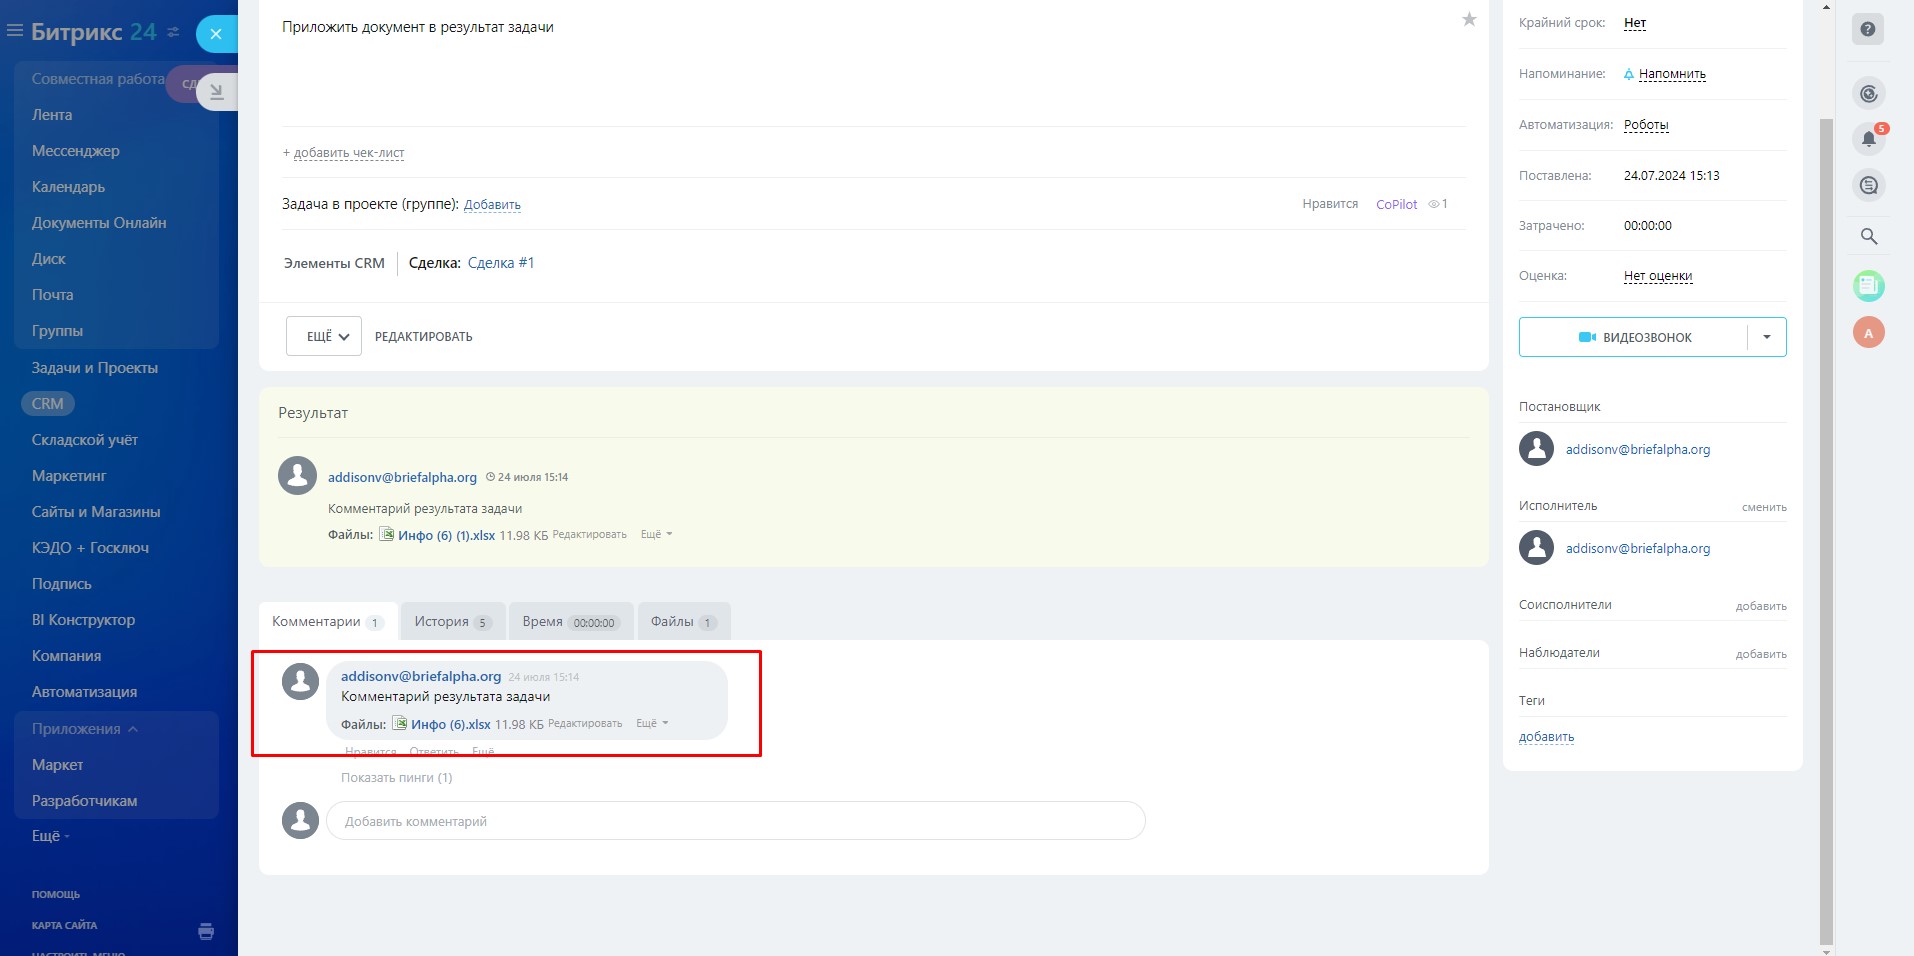Image resolution: width=1914 pixels, height=956 pixels.
Task: Switch to the История tab
Action: (x=452, y=622)
